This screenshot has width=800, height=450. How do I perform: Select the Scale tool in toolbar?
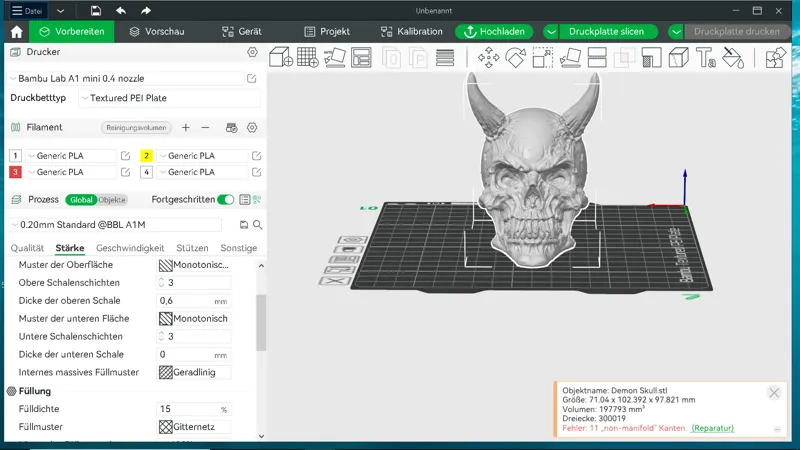click(x=542, y=57)
